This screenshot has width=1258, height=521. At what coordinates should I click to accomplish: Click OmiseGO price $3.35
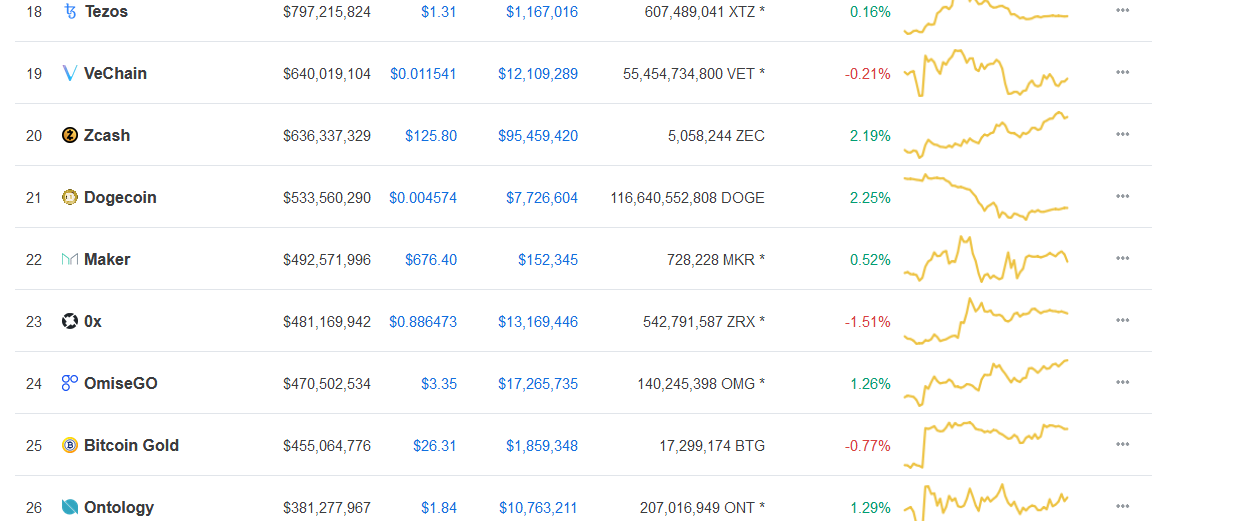click(x=439, y=384)
